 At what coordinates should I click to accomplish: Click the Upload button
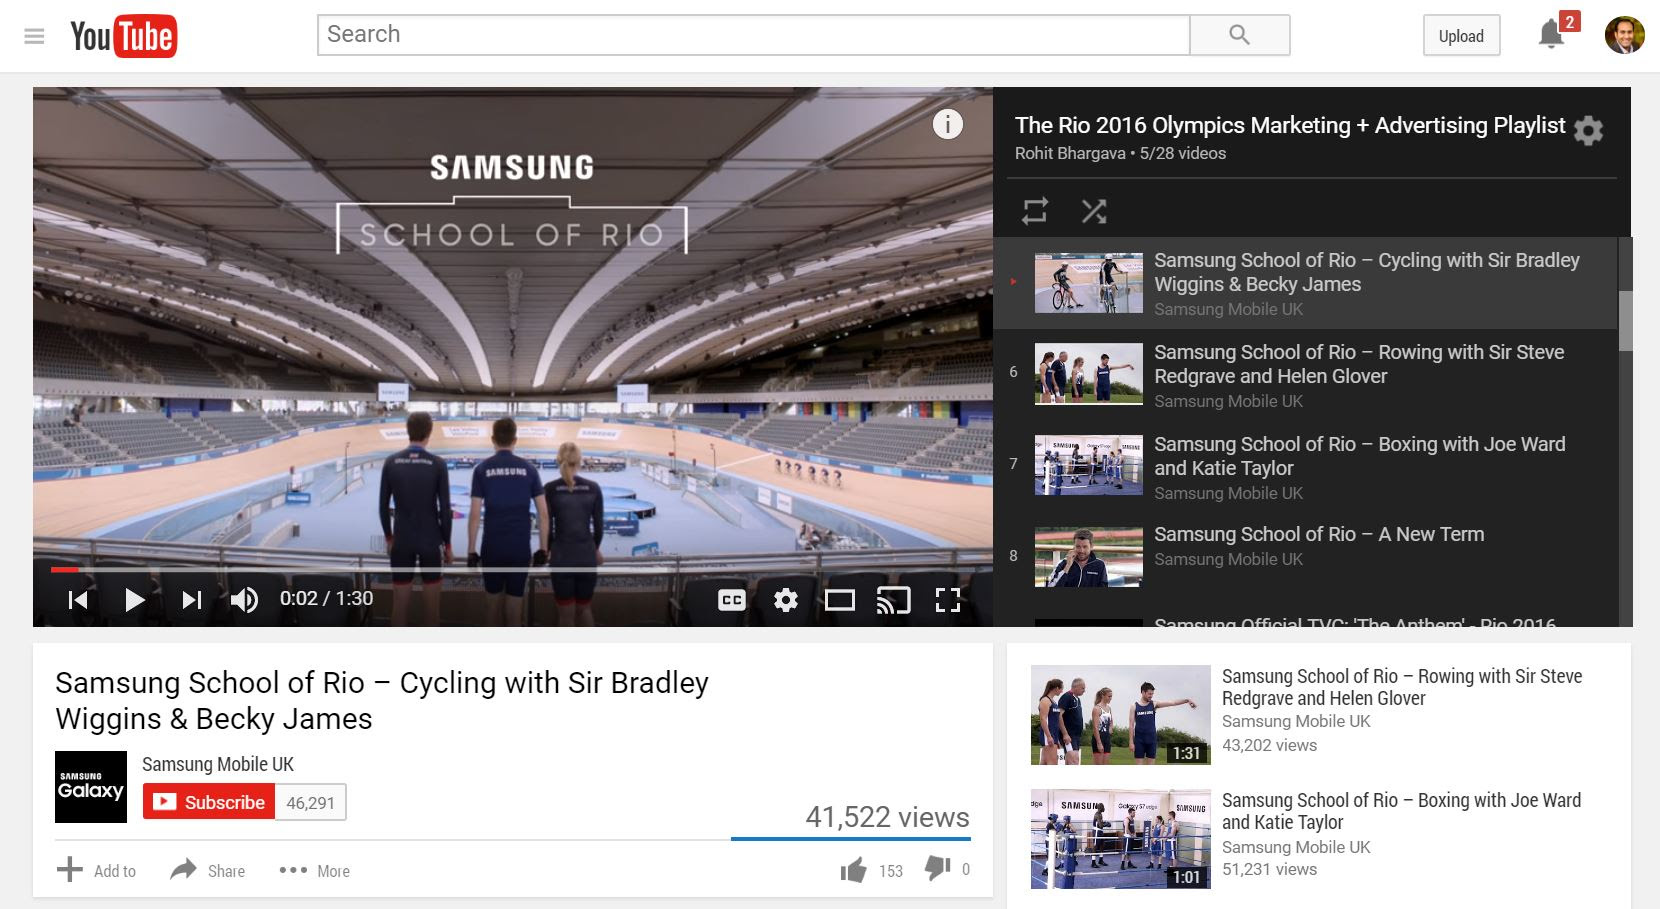pos(1461,36)
